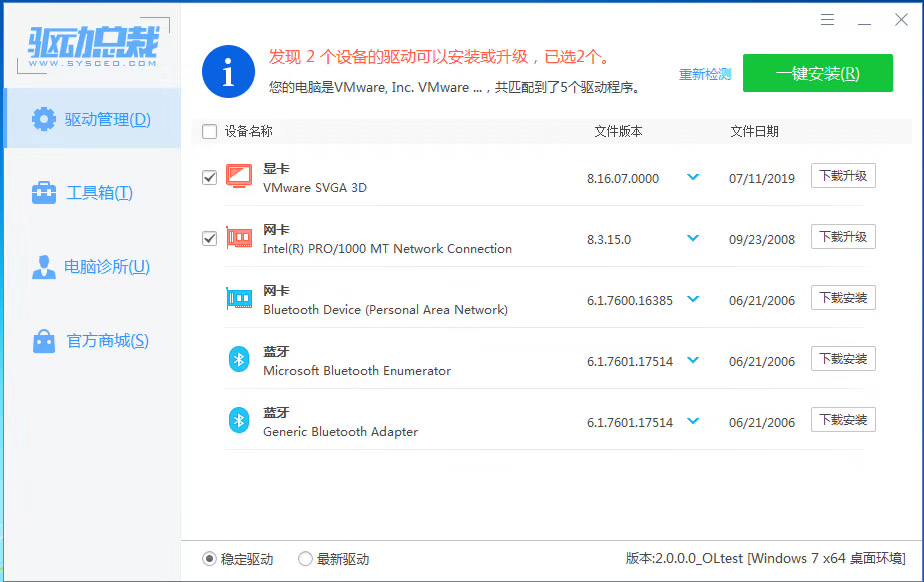924x582 pixels.
Task: Open the hamburger menu at top right
Action: pos(827,19)
